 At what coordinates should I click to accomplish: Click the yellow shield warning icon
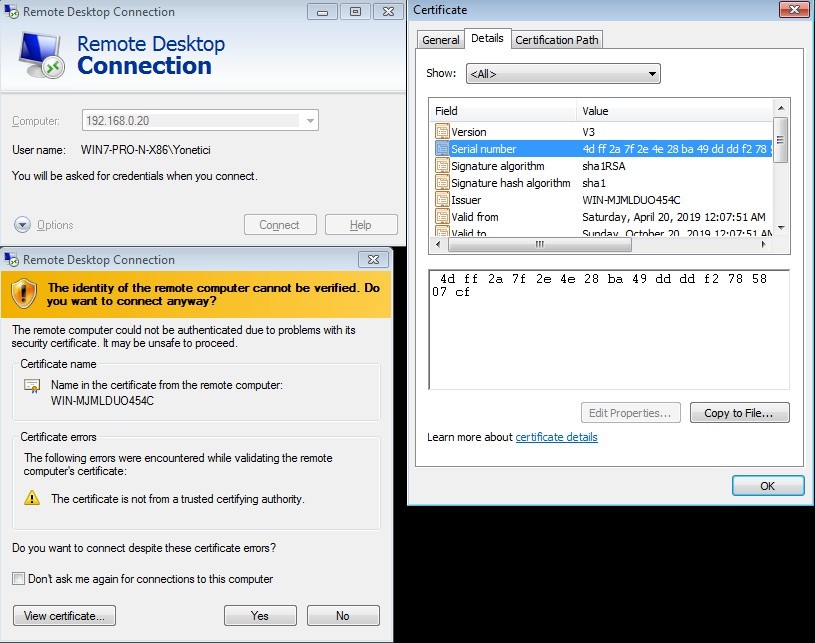[23, 294]
